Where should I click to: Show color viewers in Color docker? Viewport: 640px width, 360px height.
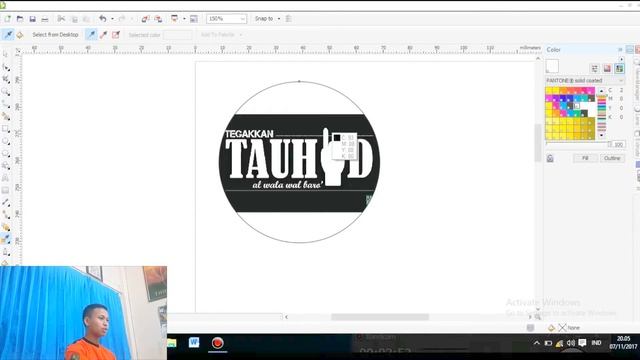point(607,68)
